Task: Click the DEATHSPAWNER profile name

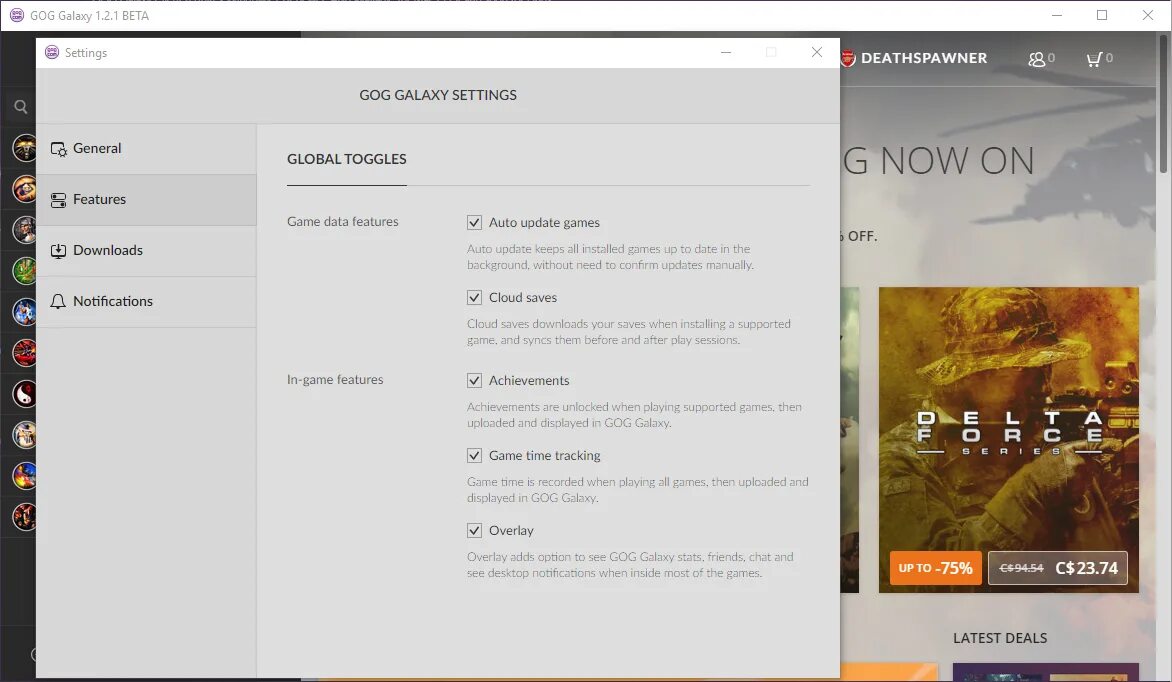Action: (x=924, y=58)
